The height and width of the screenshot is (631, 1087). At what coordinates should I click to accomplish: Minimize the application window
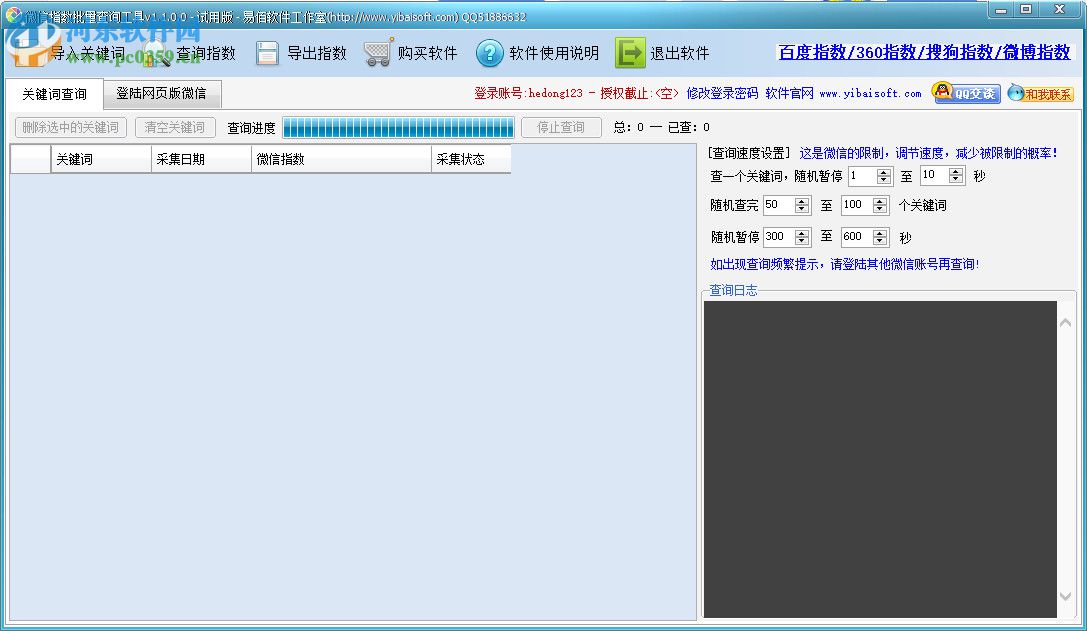(1000, 10)
